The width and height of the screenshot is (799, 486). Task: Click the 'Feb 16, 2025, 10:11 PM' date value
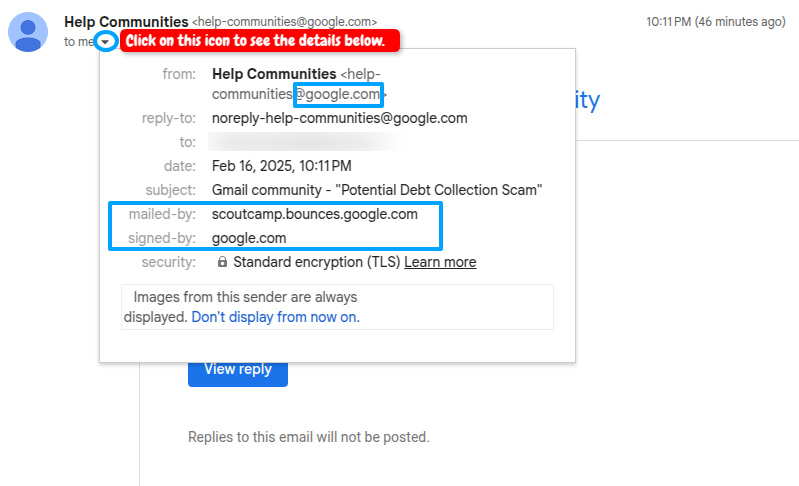pyautogui.click(x=281, y=166)
